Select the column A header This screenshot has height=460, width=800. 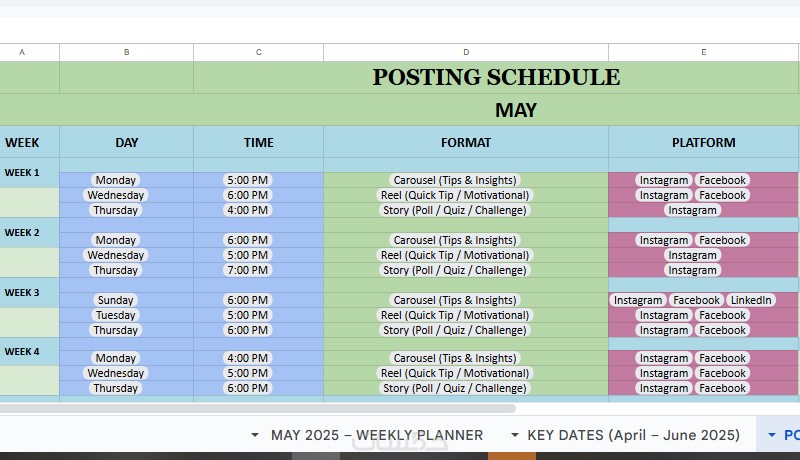(x=22, y=52)
